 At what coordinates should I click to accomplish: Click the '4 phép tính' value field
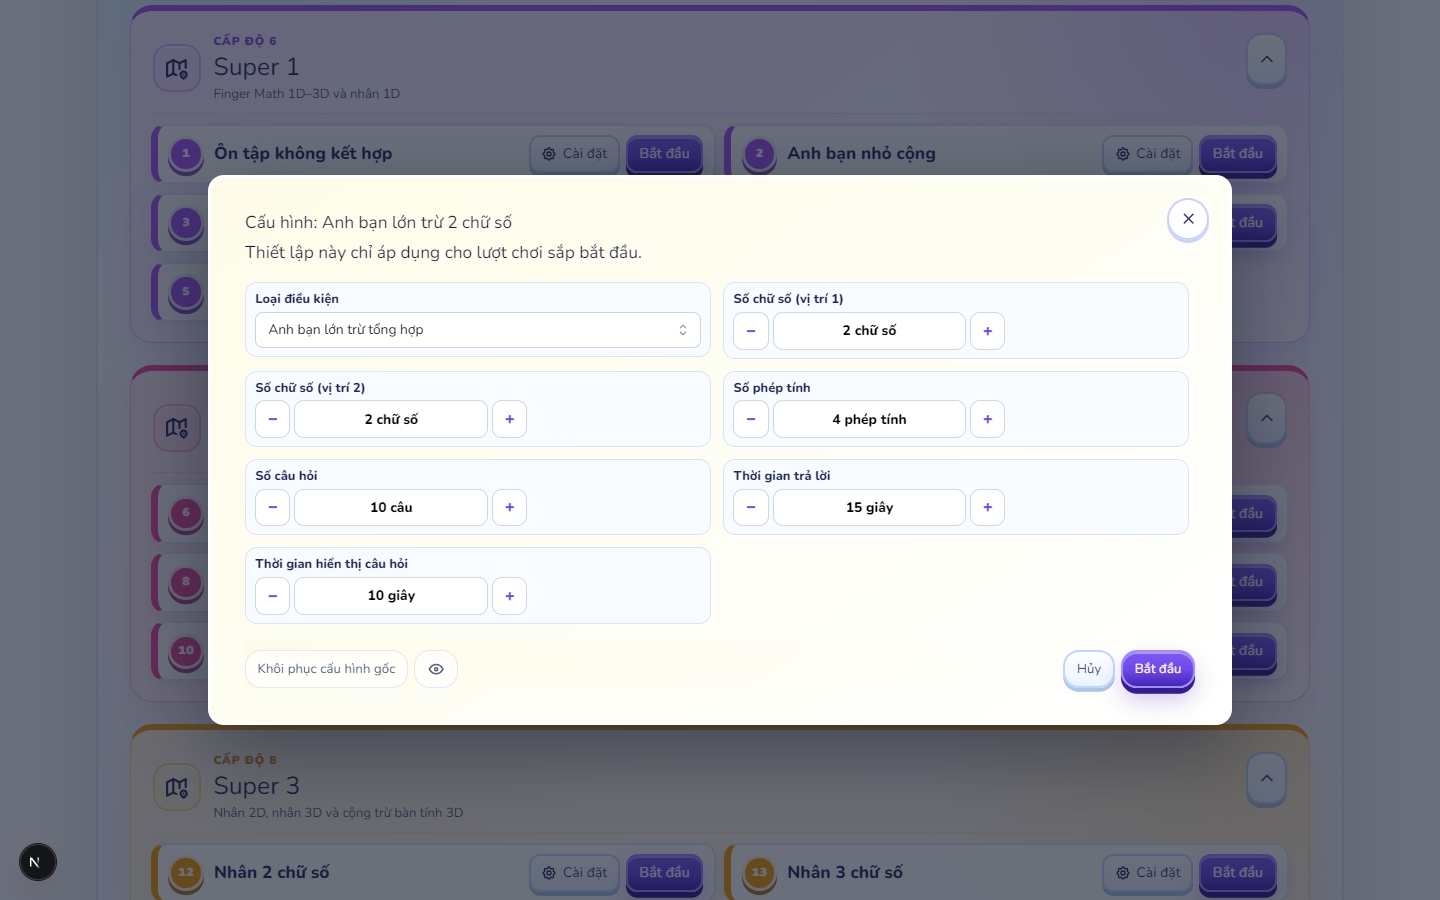pyautogui.click(x=869, y=419)
